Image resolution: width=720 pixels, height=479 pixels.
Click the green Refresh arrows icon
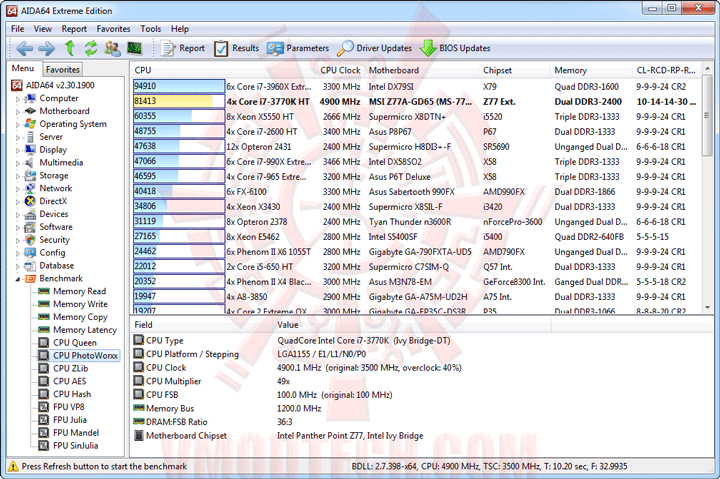tap(91, 48)
